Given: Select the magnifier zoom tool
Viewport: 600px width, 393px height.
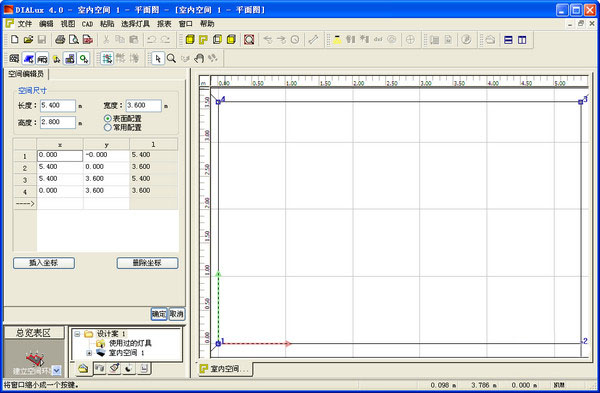Looking at the screenshot, I should click(171, 59).
